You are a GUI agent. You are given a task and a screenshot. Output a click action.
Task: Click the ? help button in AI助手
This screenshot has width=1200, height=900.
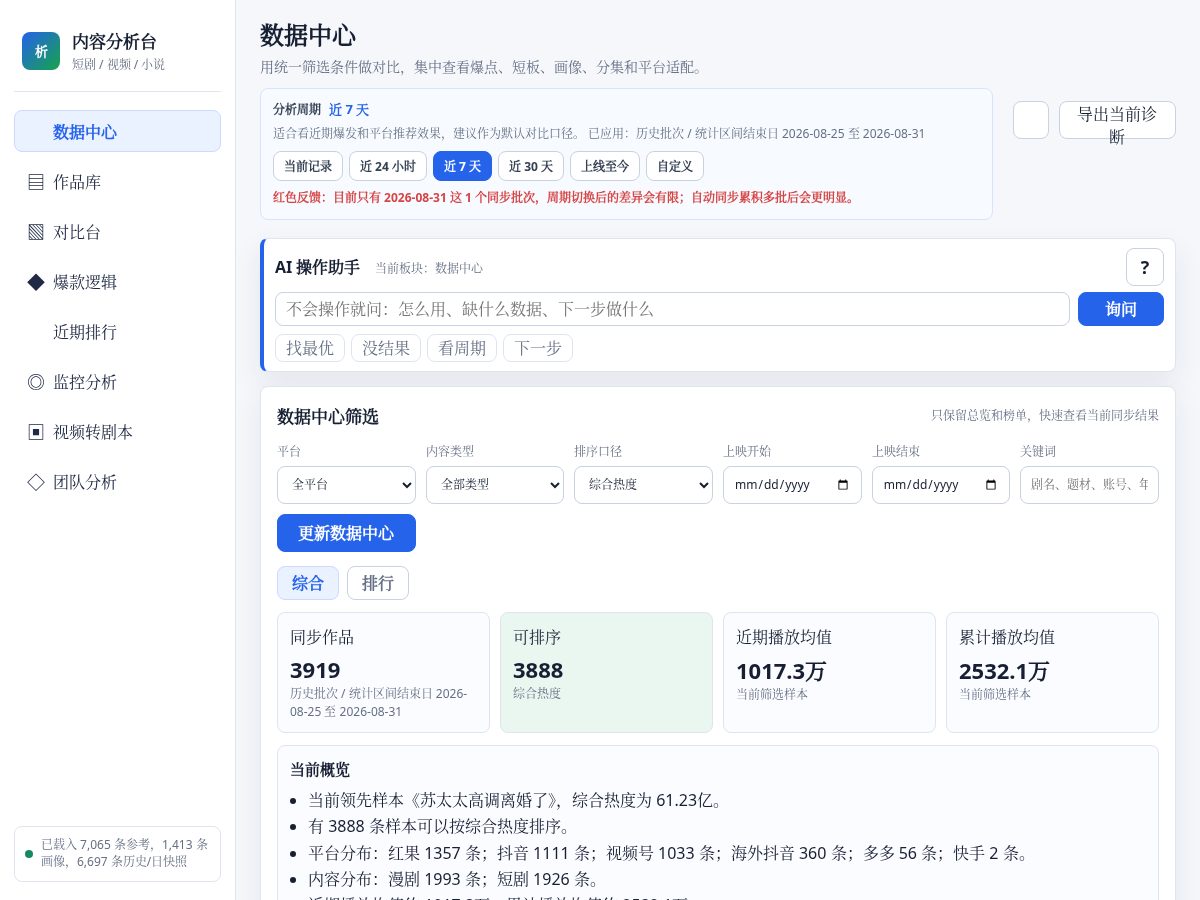[x=1145, y=267]
